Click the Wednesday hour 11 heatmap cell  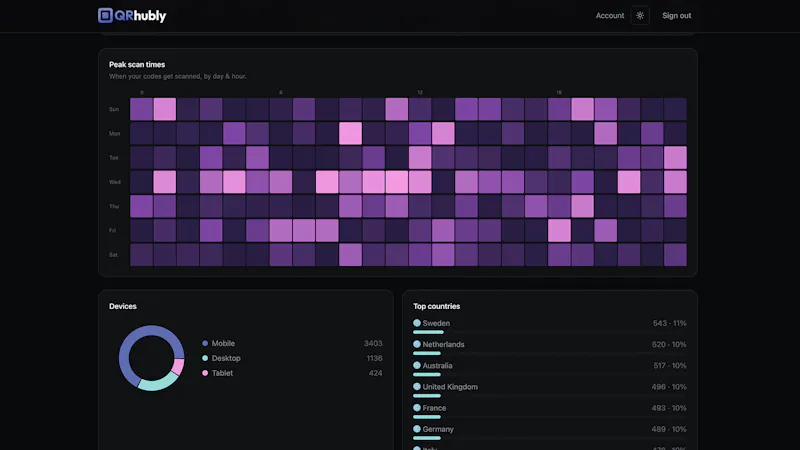[x=397, y=182]
